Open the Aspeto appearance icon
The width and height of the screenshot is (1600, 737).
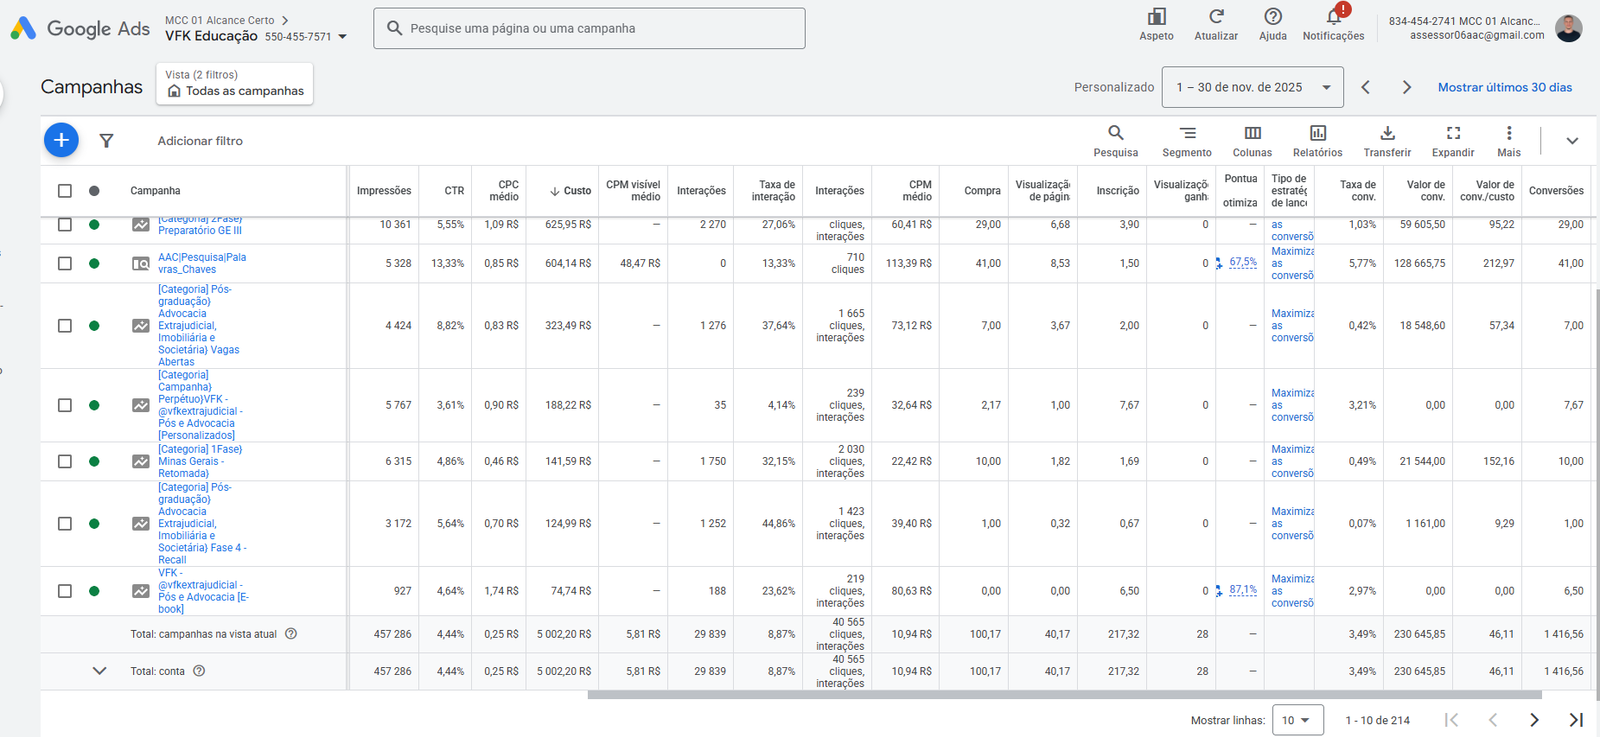pyautogui.click(x=1156, y=17)
